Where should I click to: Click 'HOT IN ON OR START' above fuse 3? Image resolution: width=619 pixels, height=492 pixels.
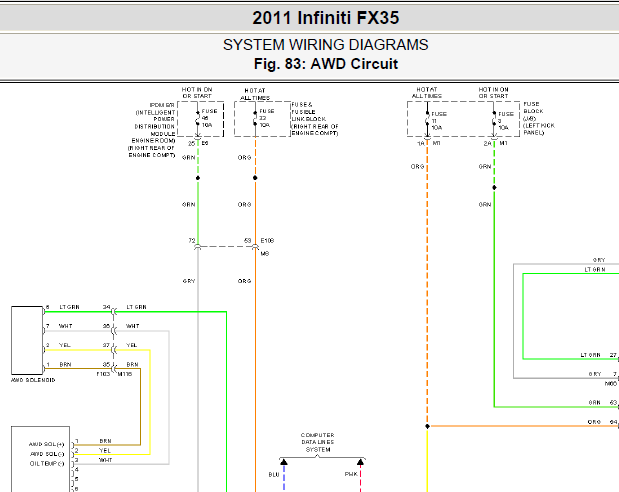coord(493,93)
